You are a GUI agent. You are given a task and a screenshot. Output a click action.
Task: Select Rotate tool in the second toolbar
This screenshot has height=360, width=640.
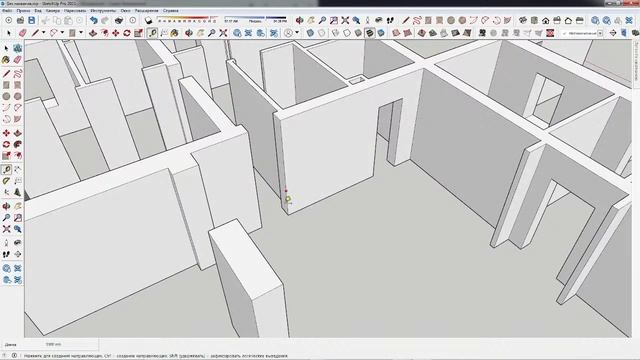[x=127, y=33]
